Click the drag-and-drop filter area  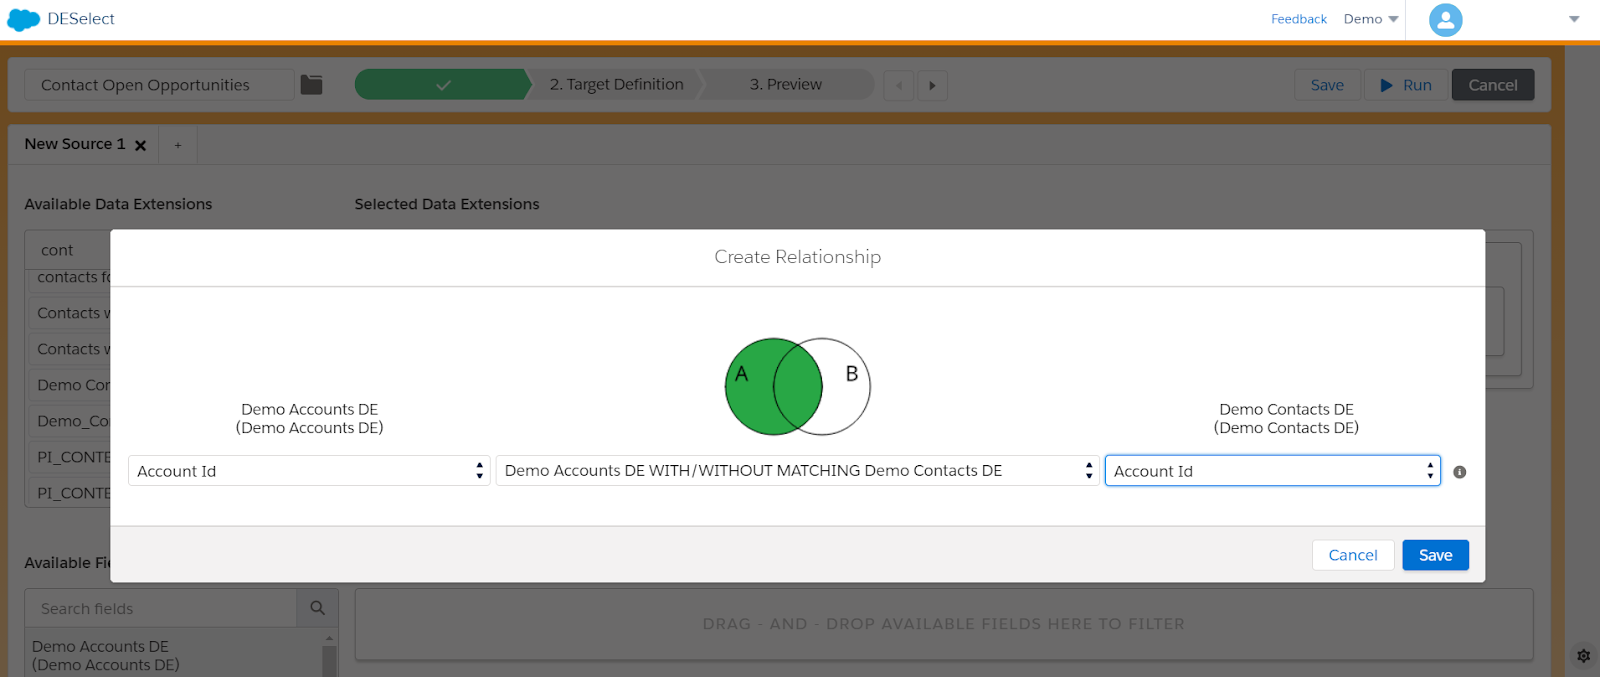tap(944, 624)
